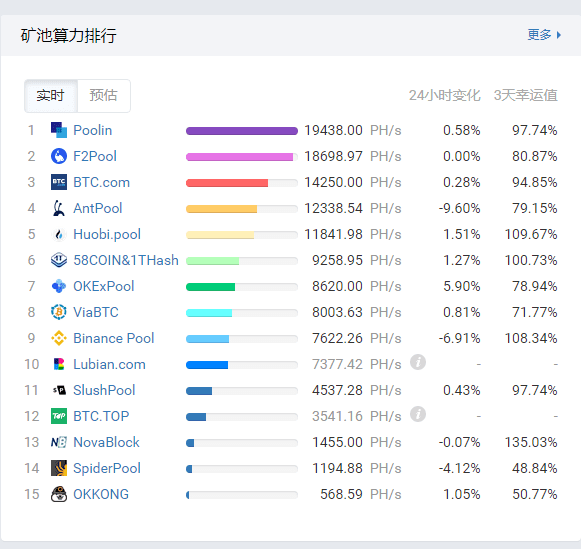Click the 24小时变化 column header
This screenshot has height=549, width=581.
pos(444,95)
